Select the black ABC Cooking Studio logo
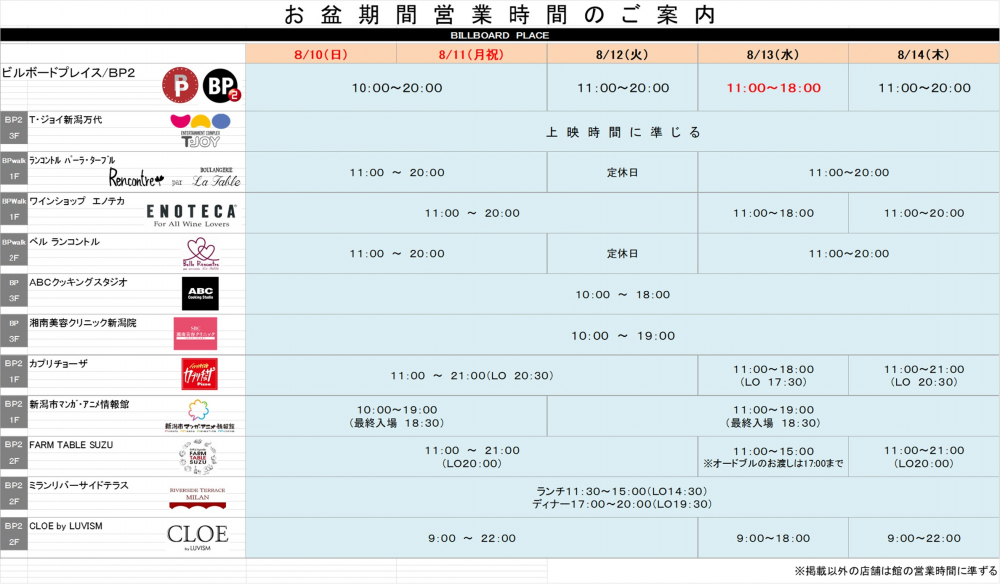Viewport: 1000px width, 584px height. (x=200, y=293)
